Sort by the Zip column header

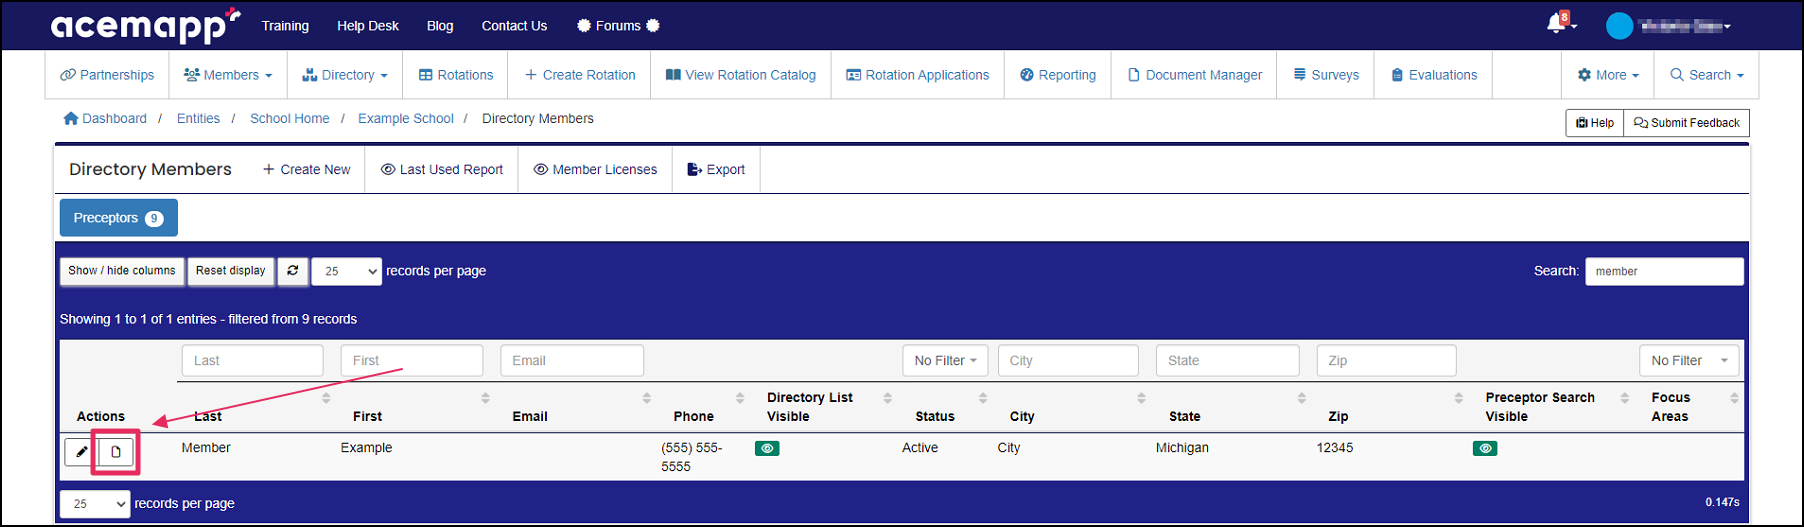click(x=1338, y=416)
